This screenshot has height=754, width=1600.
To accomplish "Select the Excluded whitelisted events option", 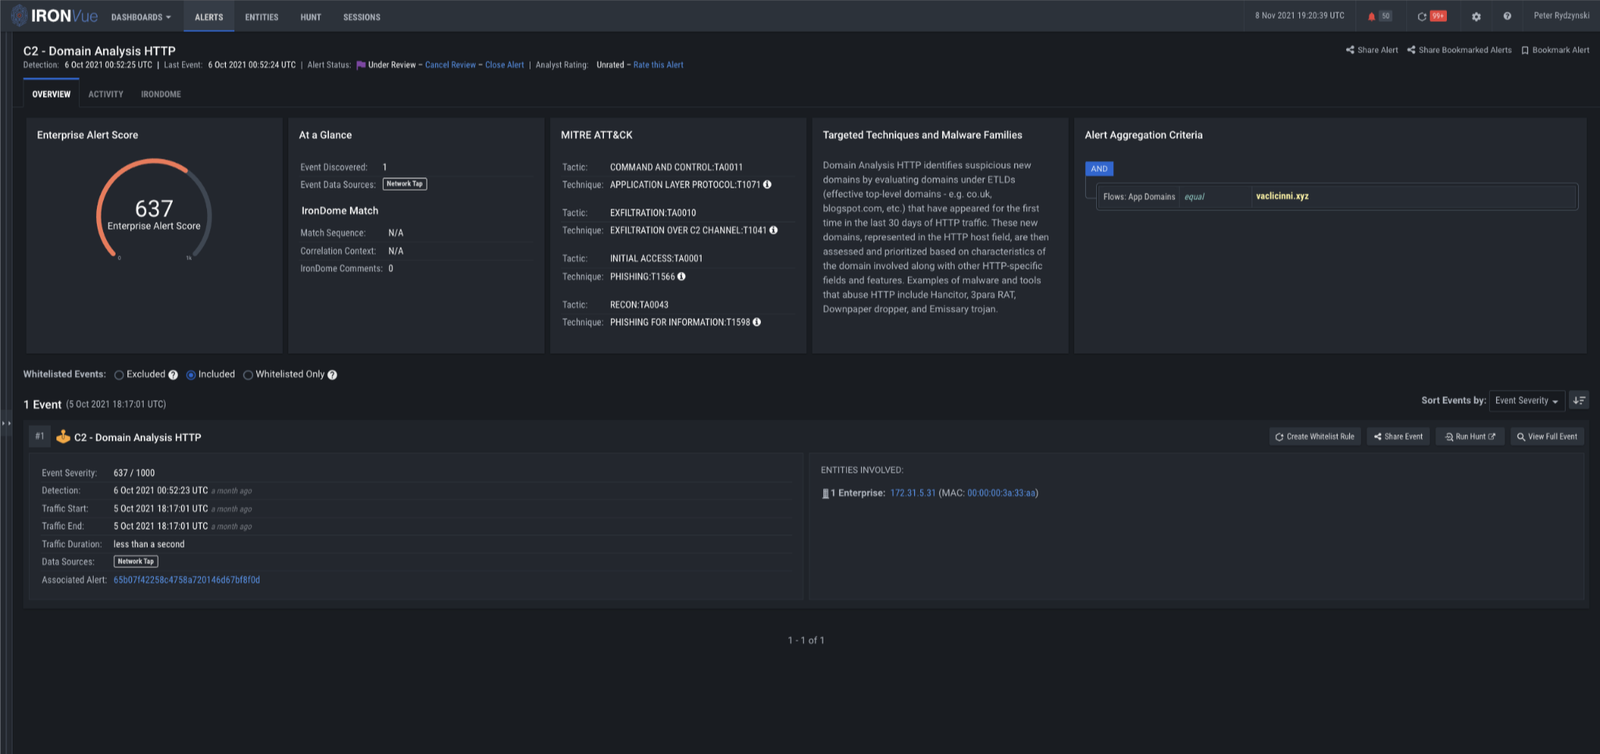I will (119, 375).
